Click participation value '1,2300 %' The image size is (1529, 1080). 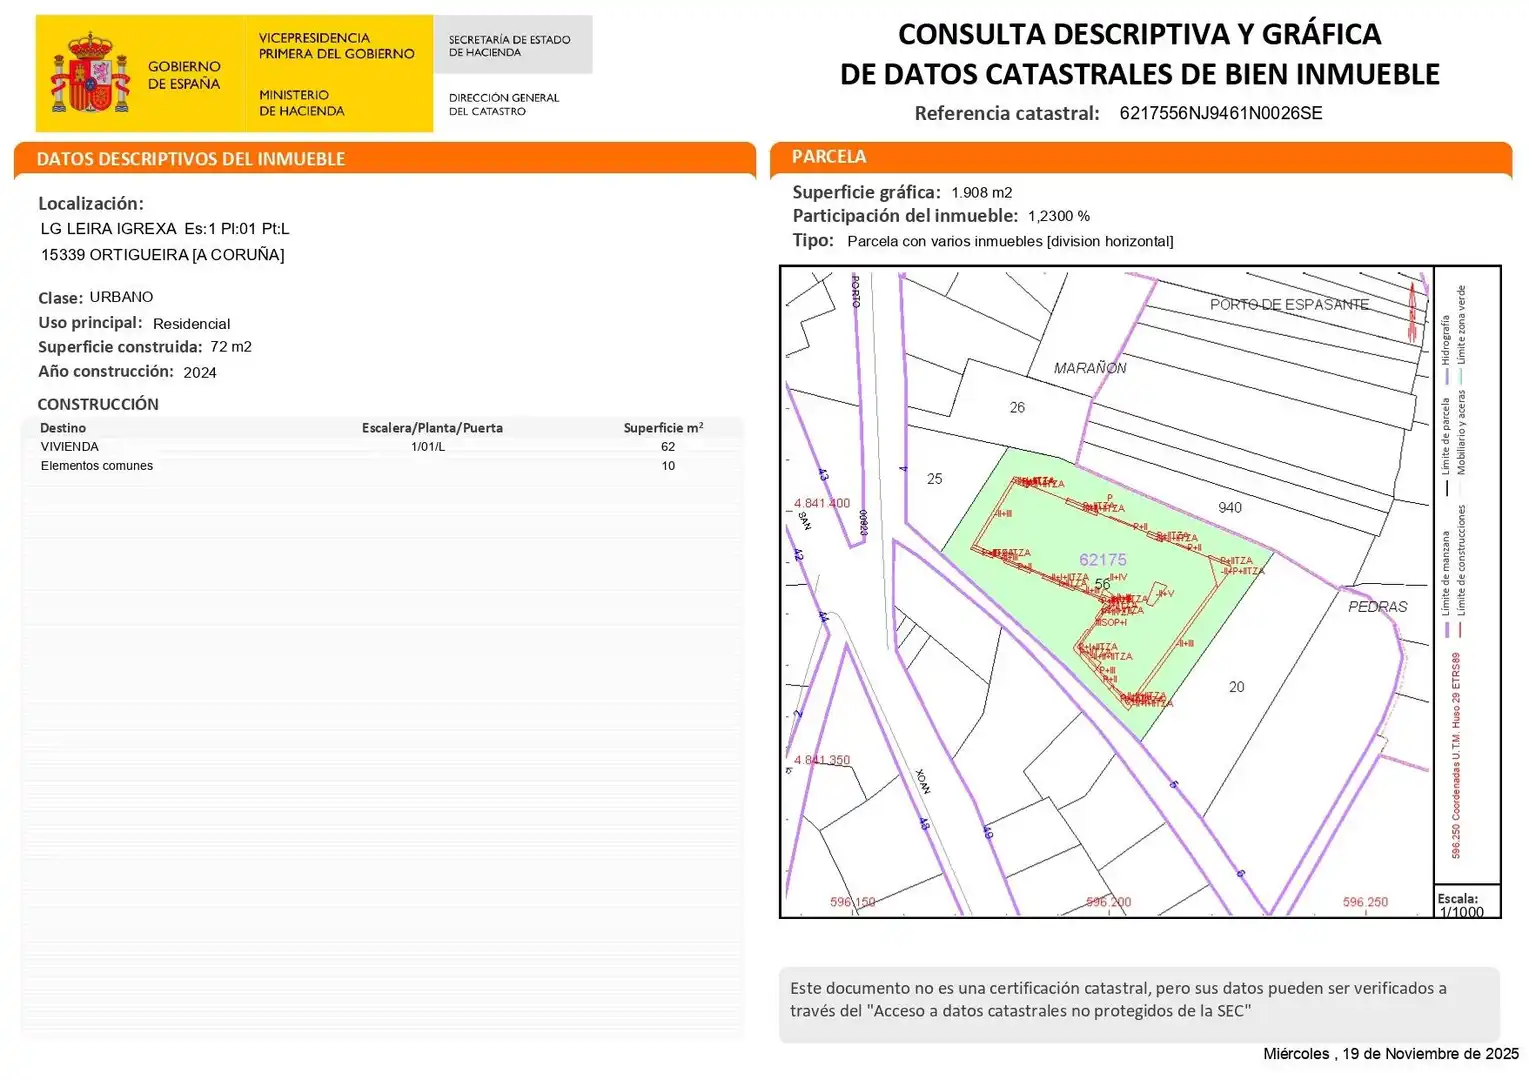pos(1059,216)
